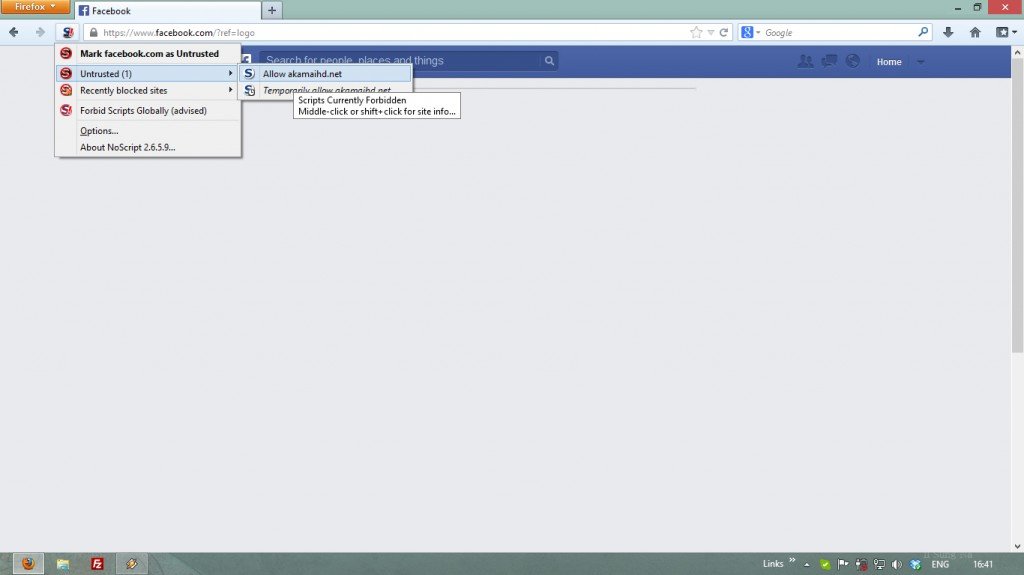Reload the page with the refresh icon
Image resolution: width=1024 pixels, height=575 pixels.
(x=724, y=32)
